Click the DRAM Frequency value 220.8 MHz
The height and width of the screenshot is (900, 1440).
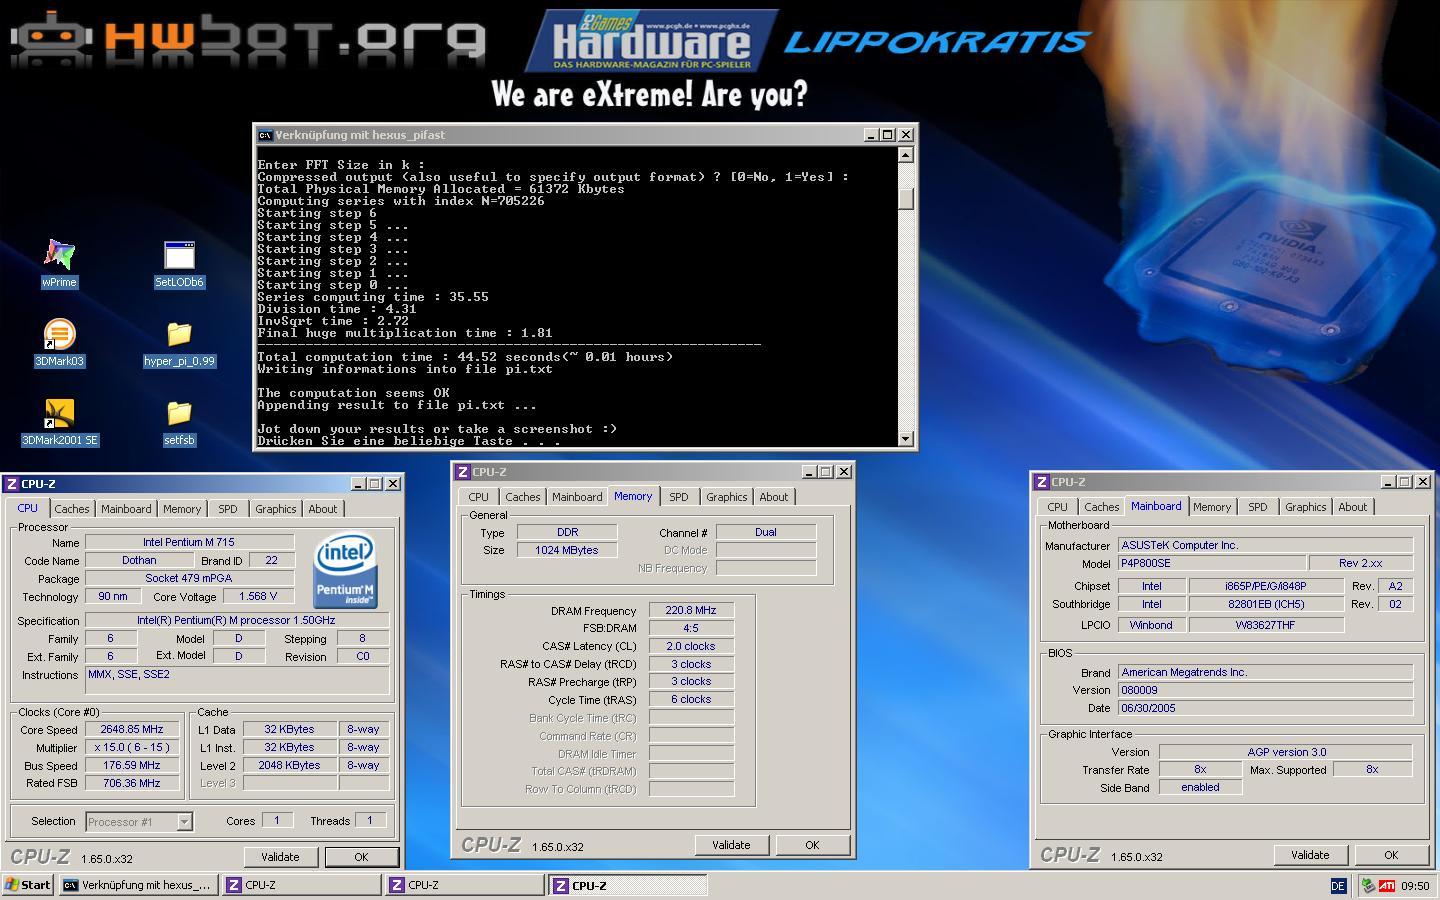point(691,610)
